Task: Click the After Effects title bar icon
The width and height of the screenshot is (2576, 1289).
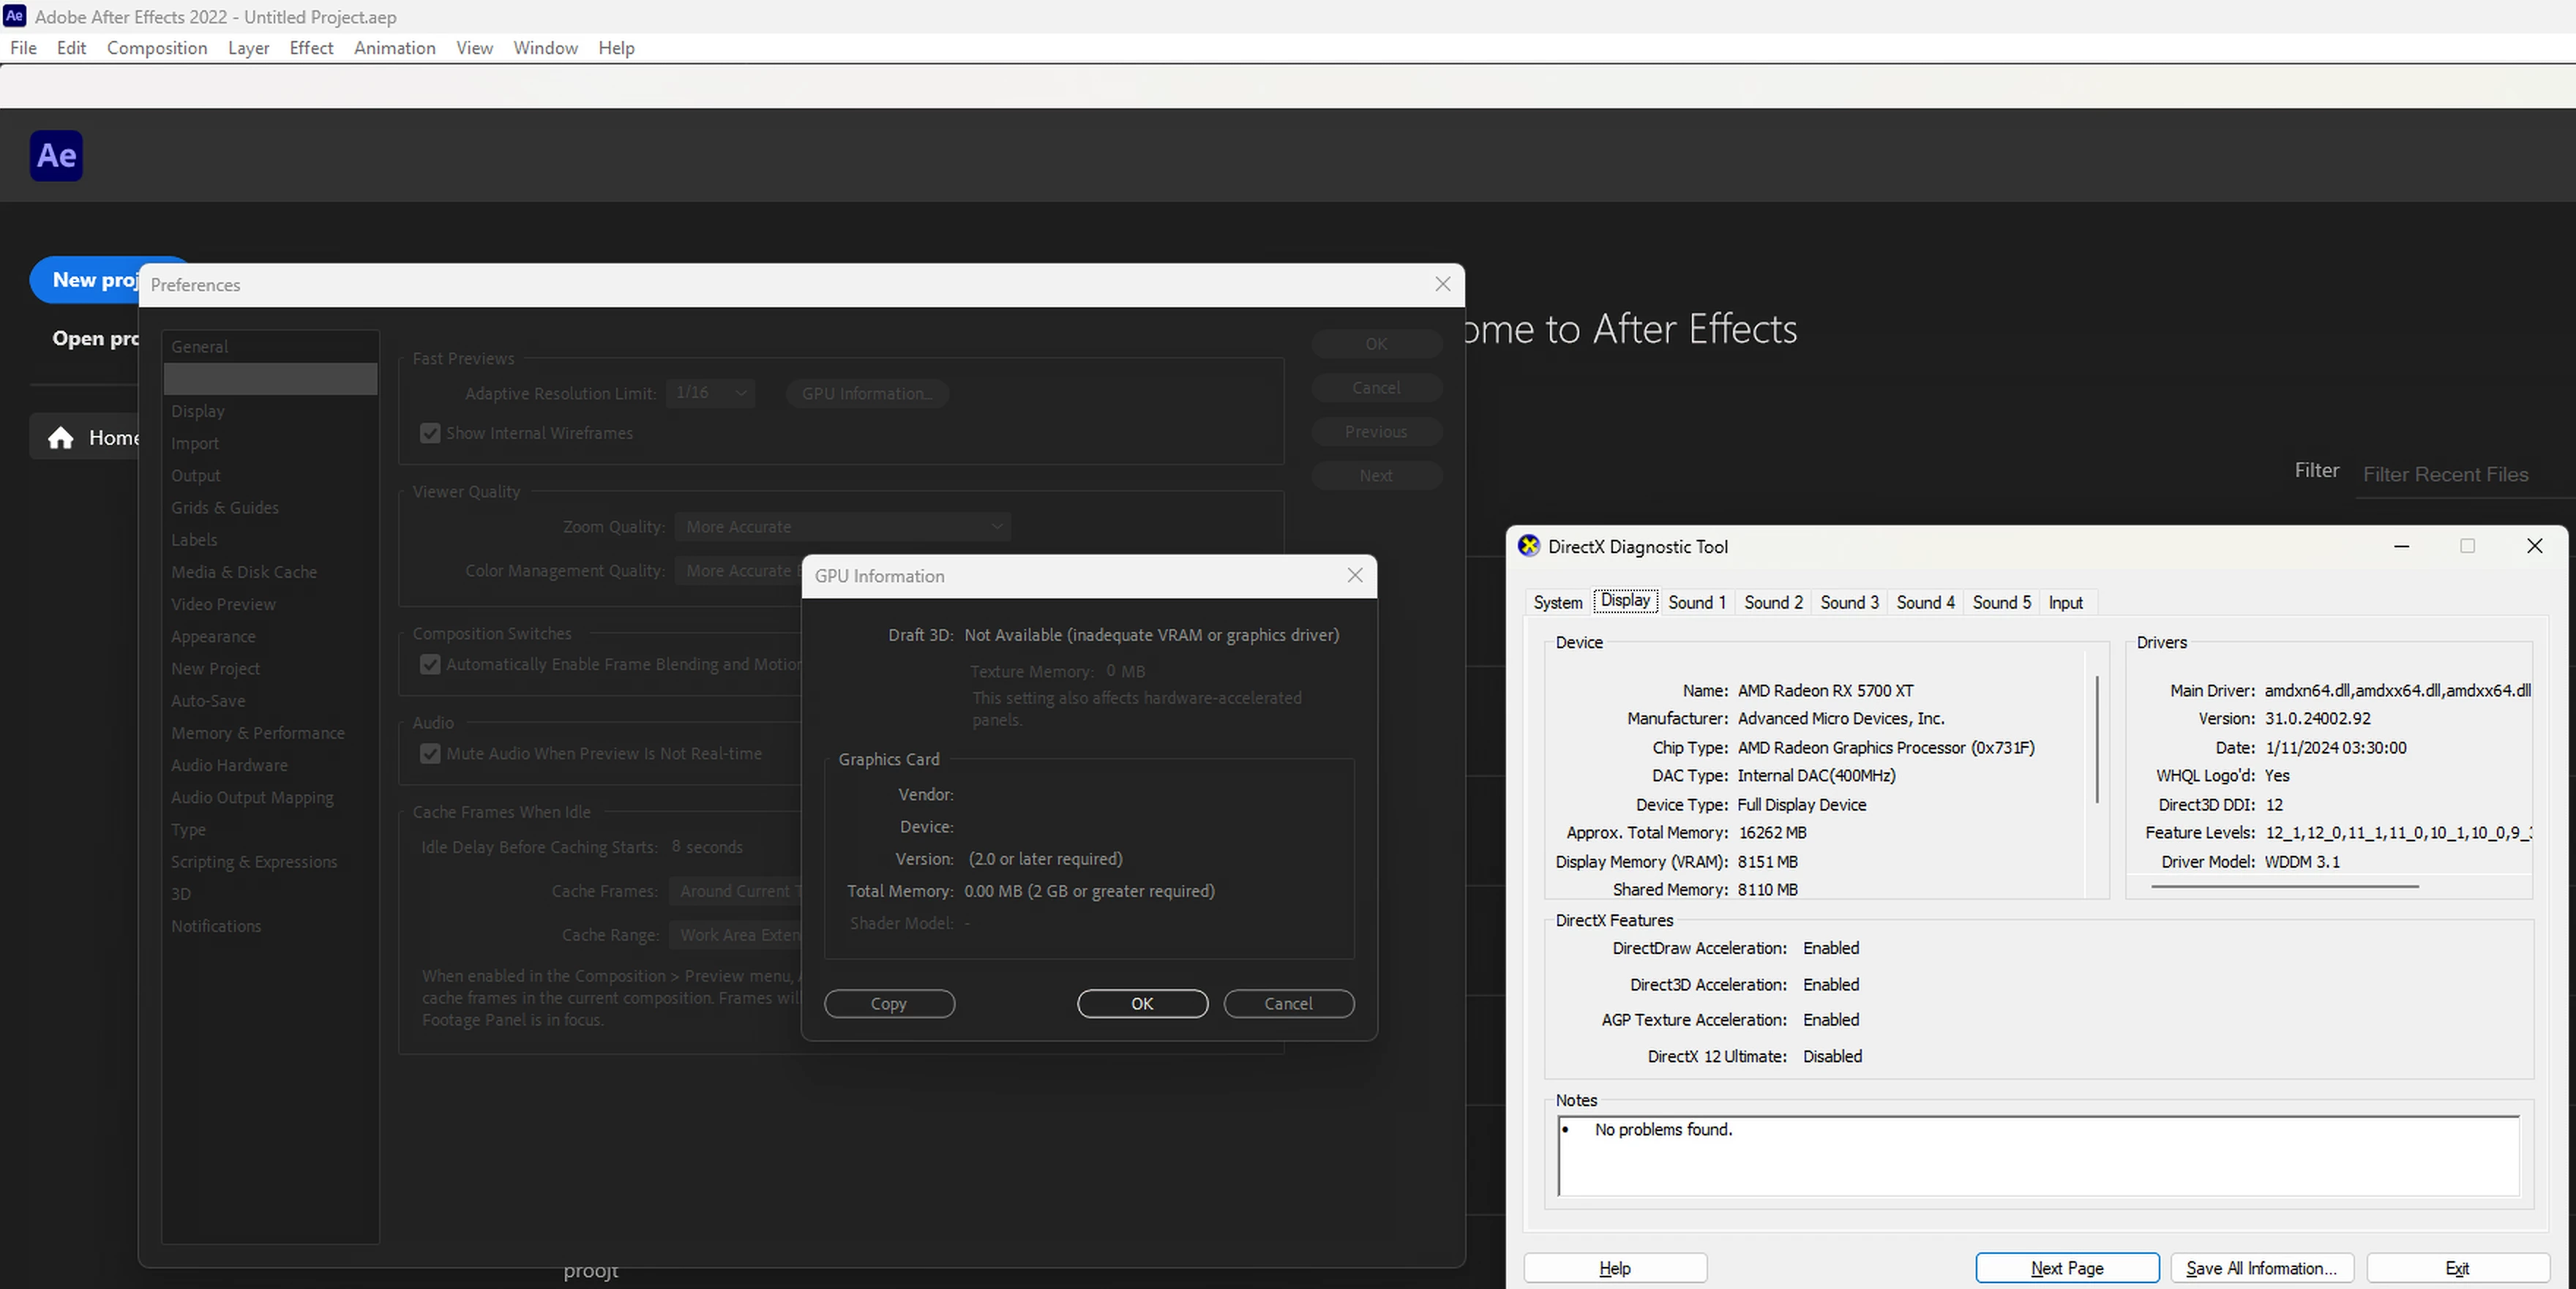Action: click(x=14, y=16)
